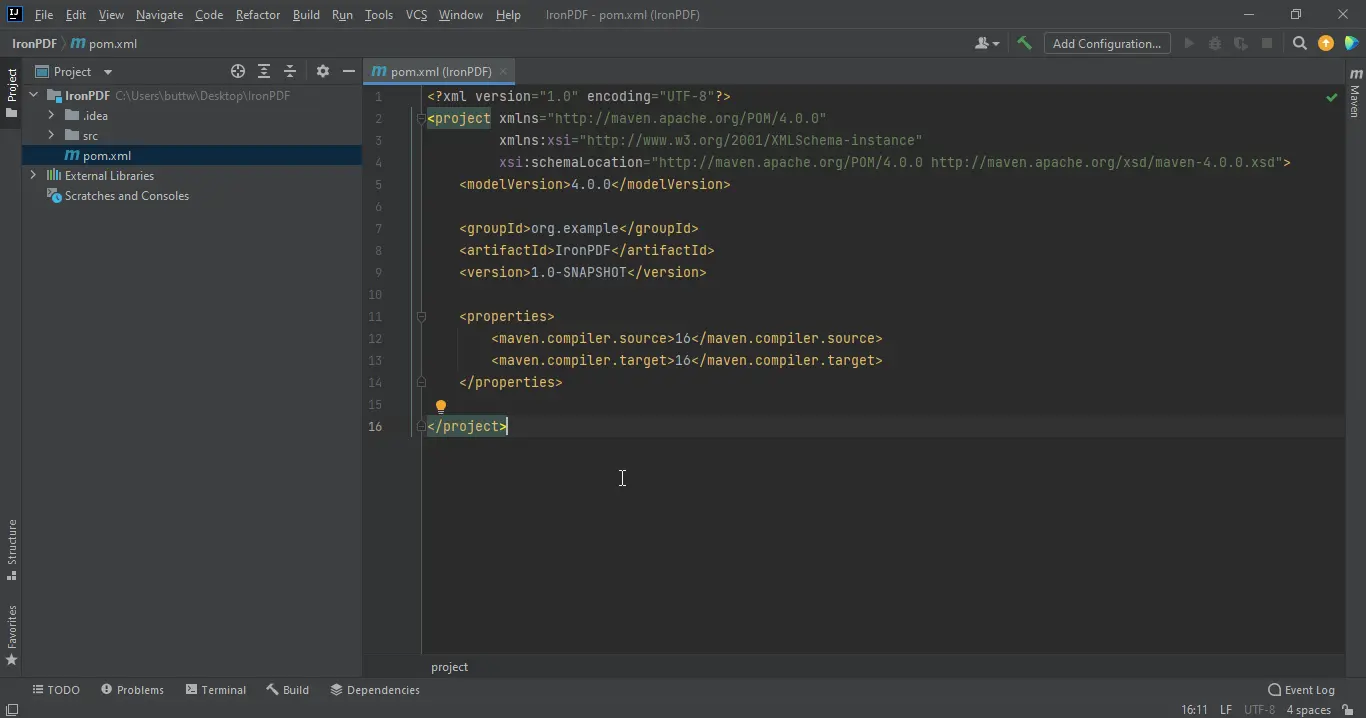Open the VCS menu
The height and width of the screenshot is (718, 1366).
pos(416,15)
